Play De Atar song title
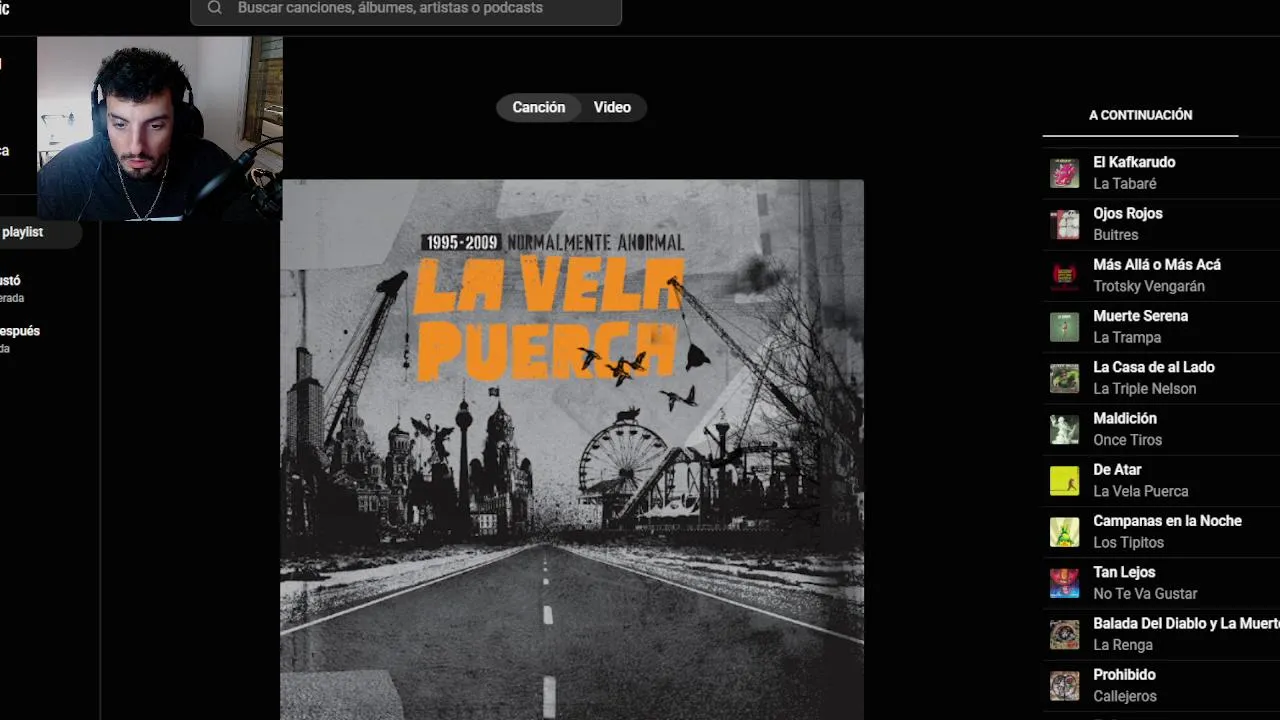 [1117, 470]
